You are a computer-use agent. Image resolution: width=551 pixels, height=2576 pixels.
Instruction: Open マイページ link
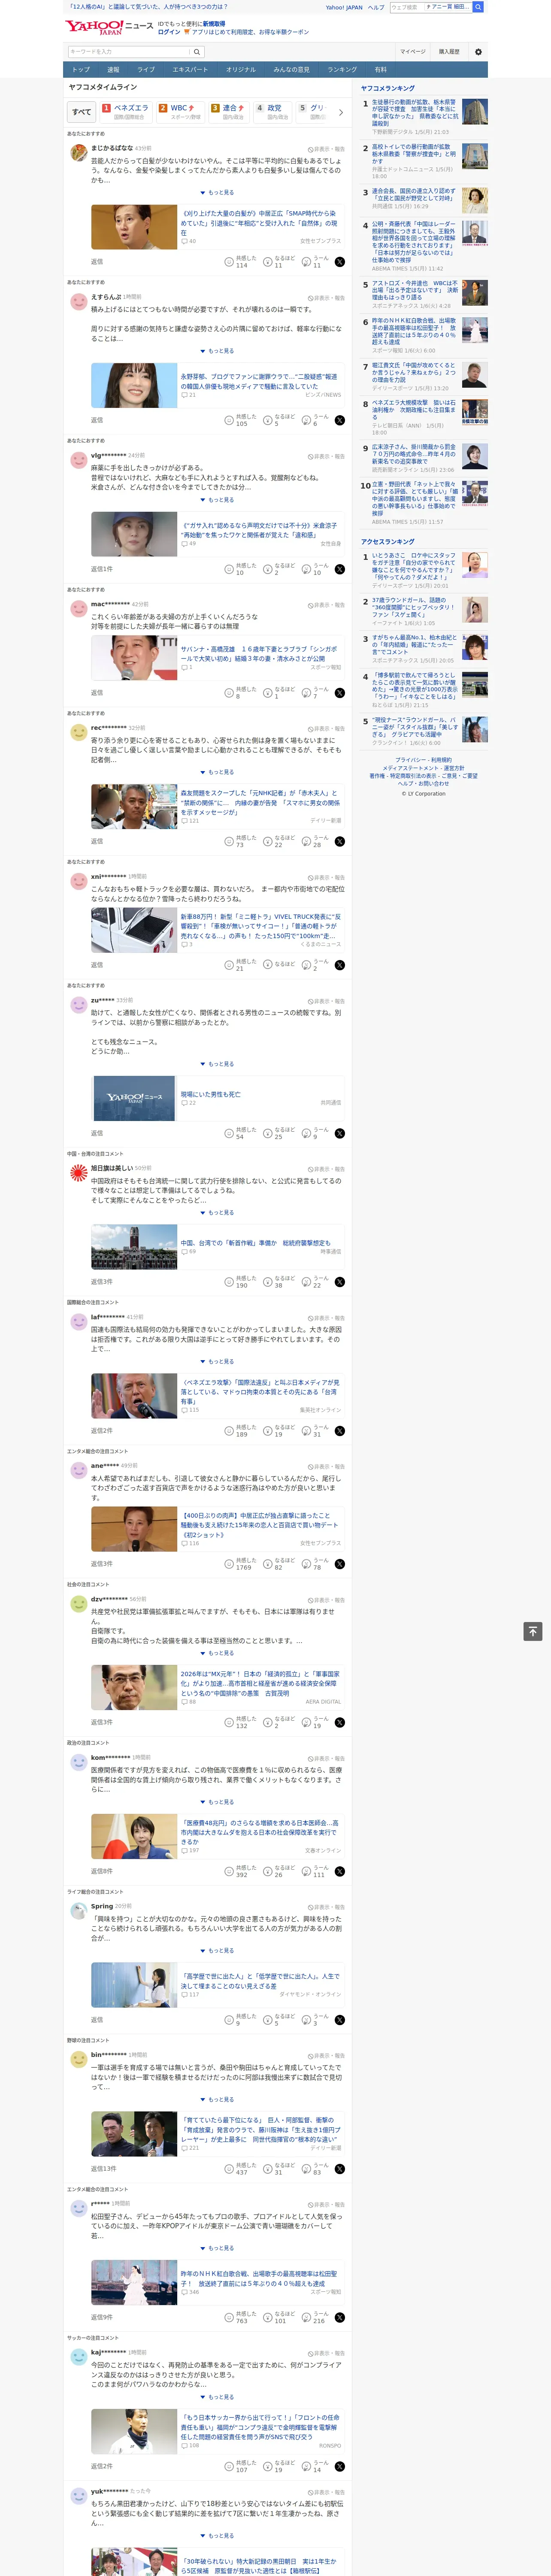(x=412, y=52)
